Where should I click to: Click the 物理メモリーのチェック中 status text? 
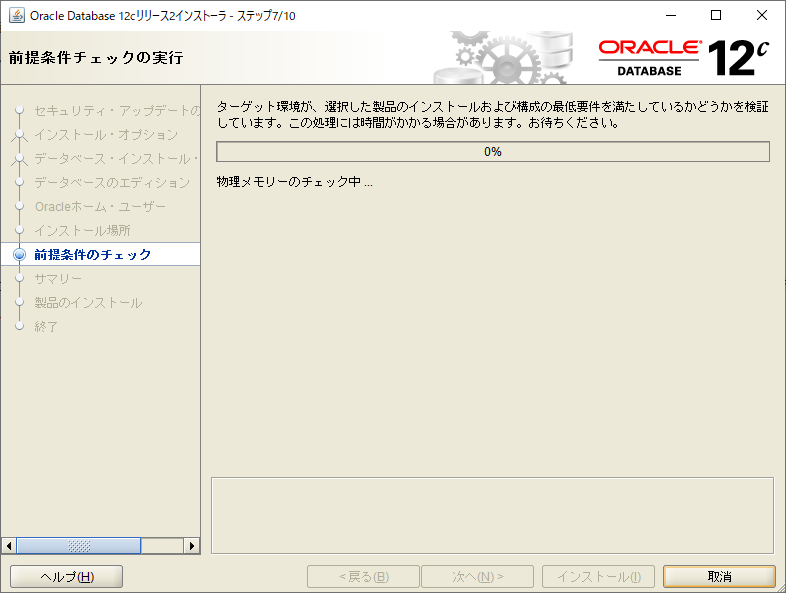[295, 181]
